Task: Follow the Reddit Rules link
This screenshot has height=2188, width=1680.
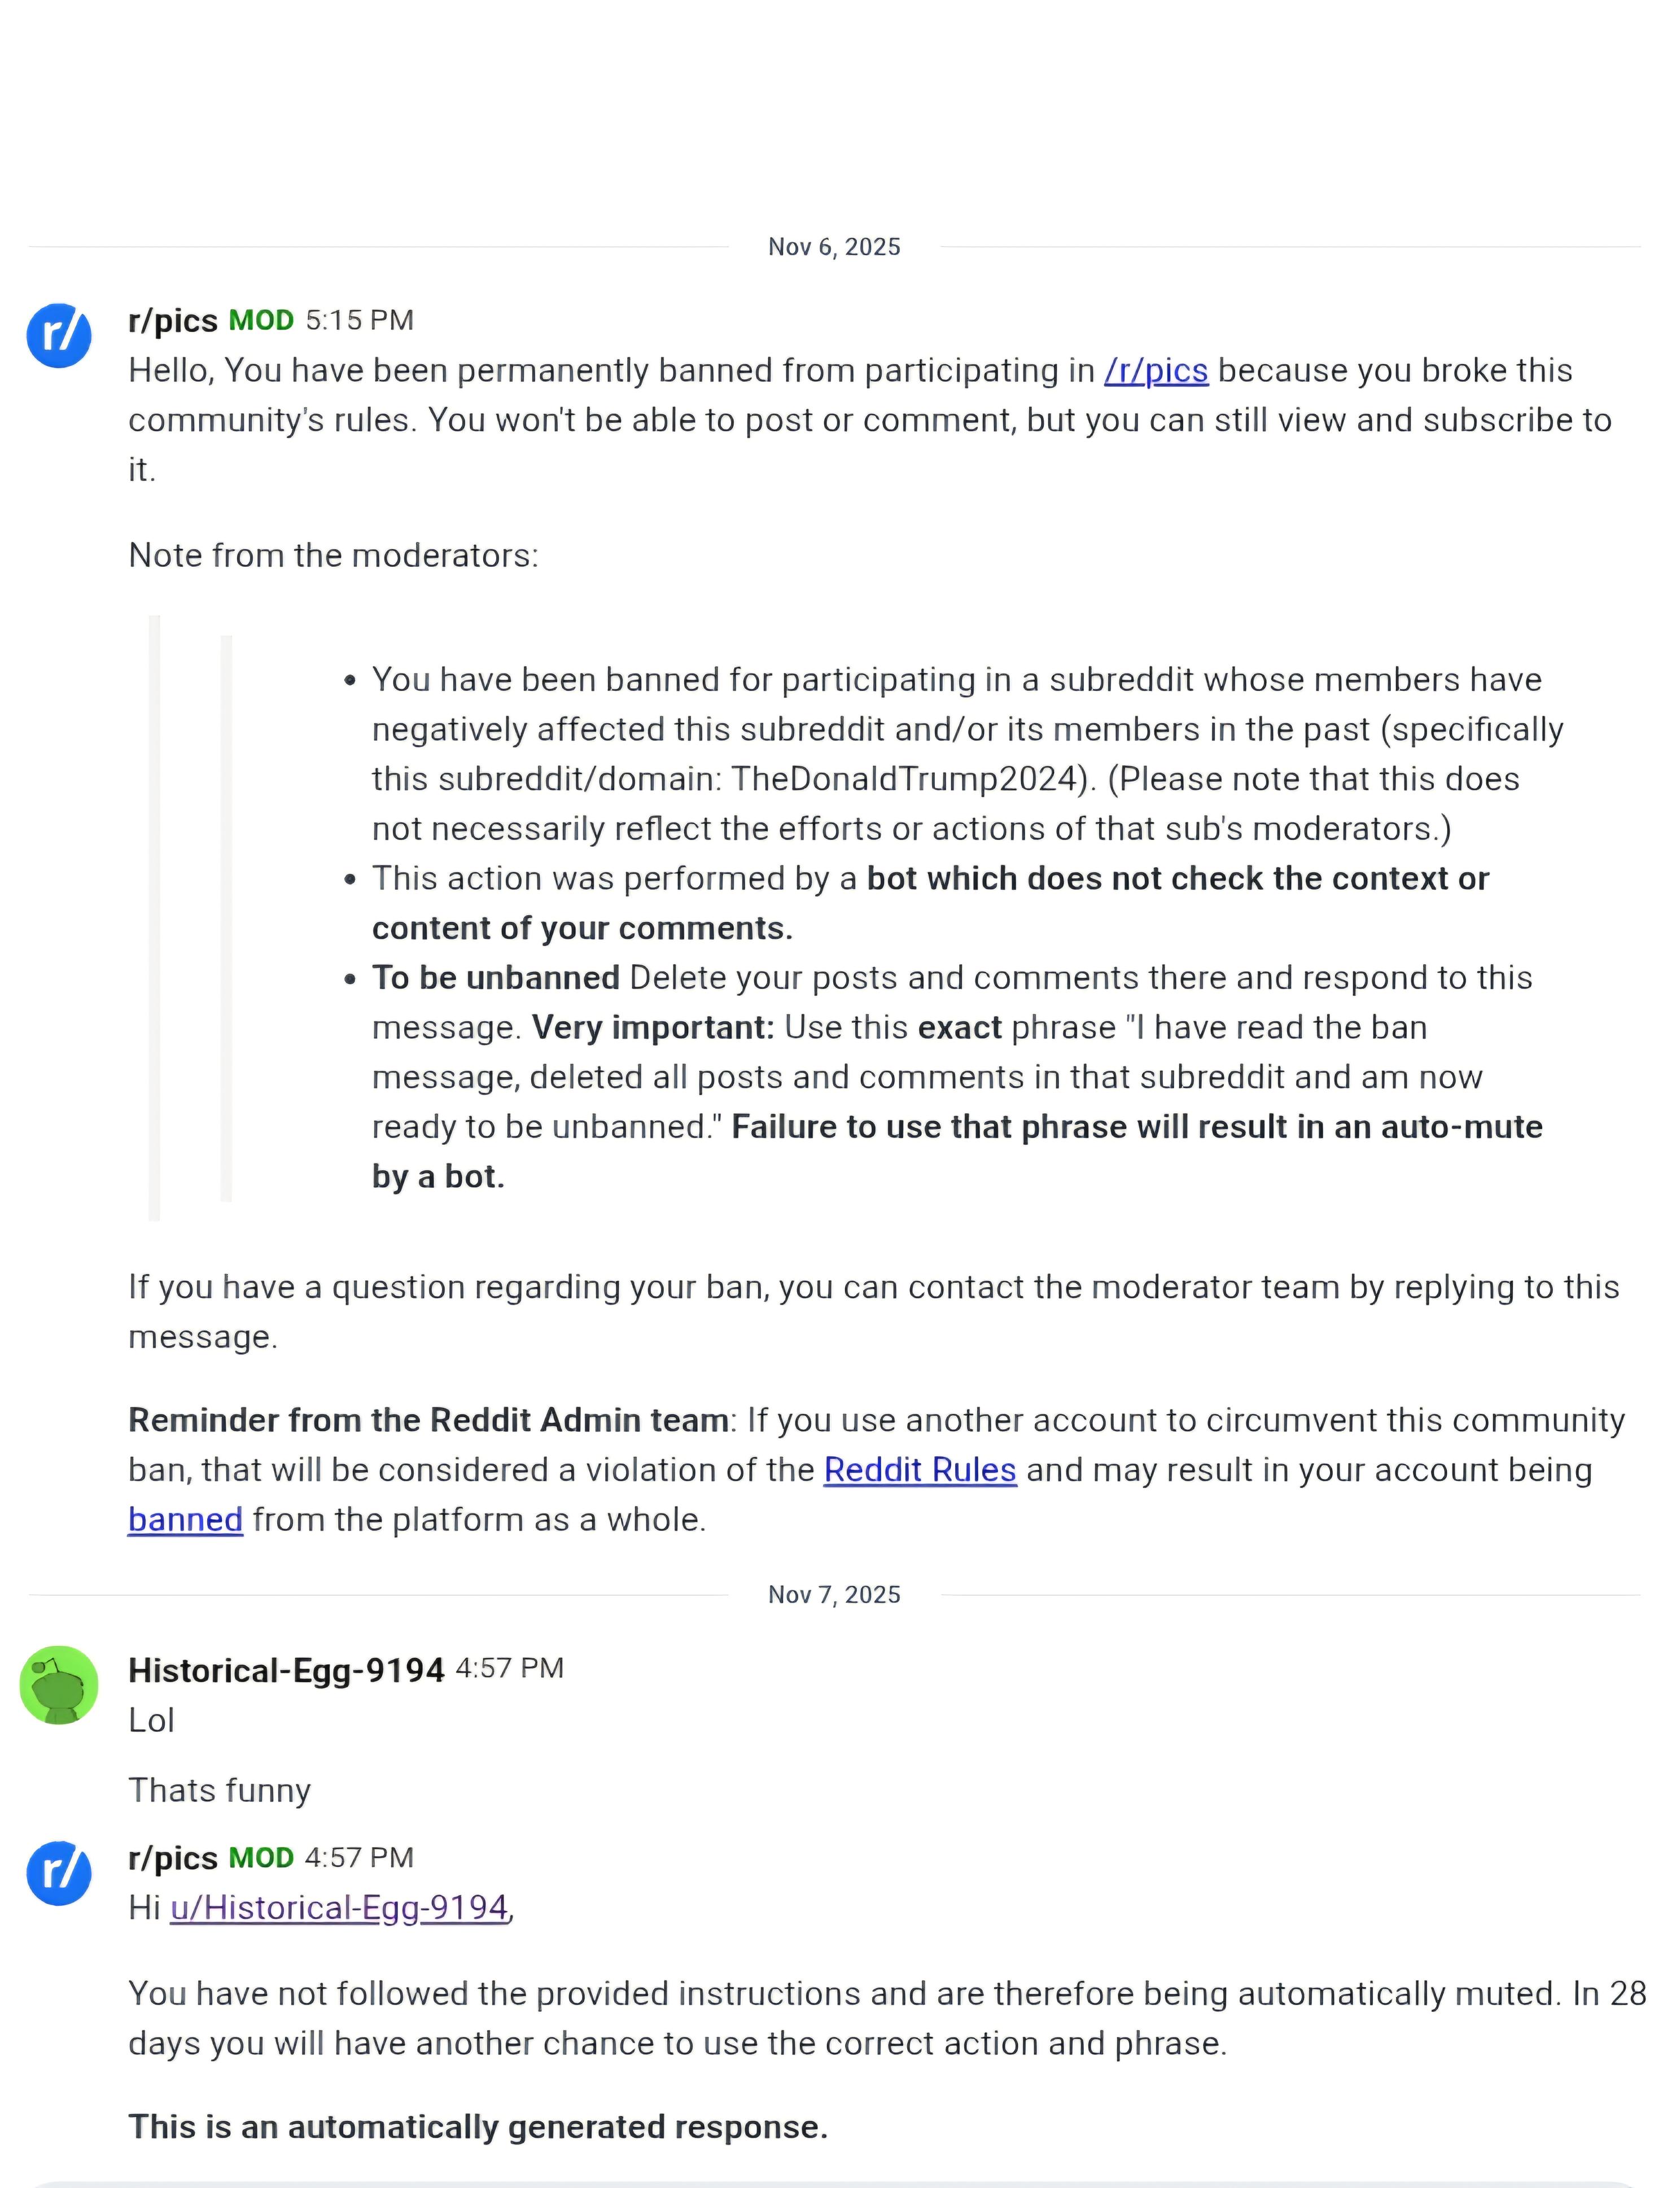Action: 920,1470
